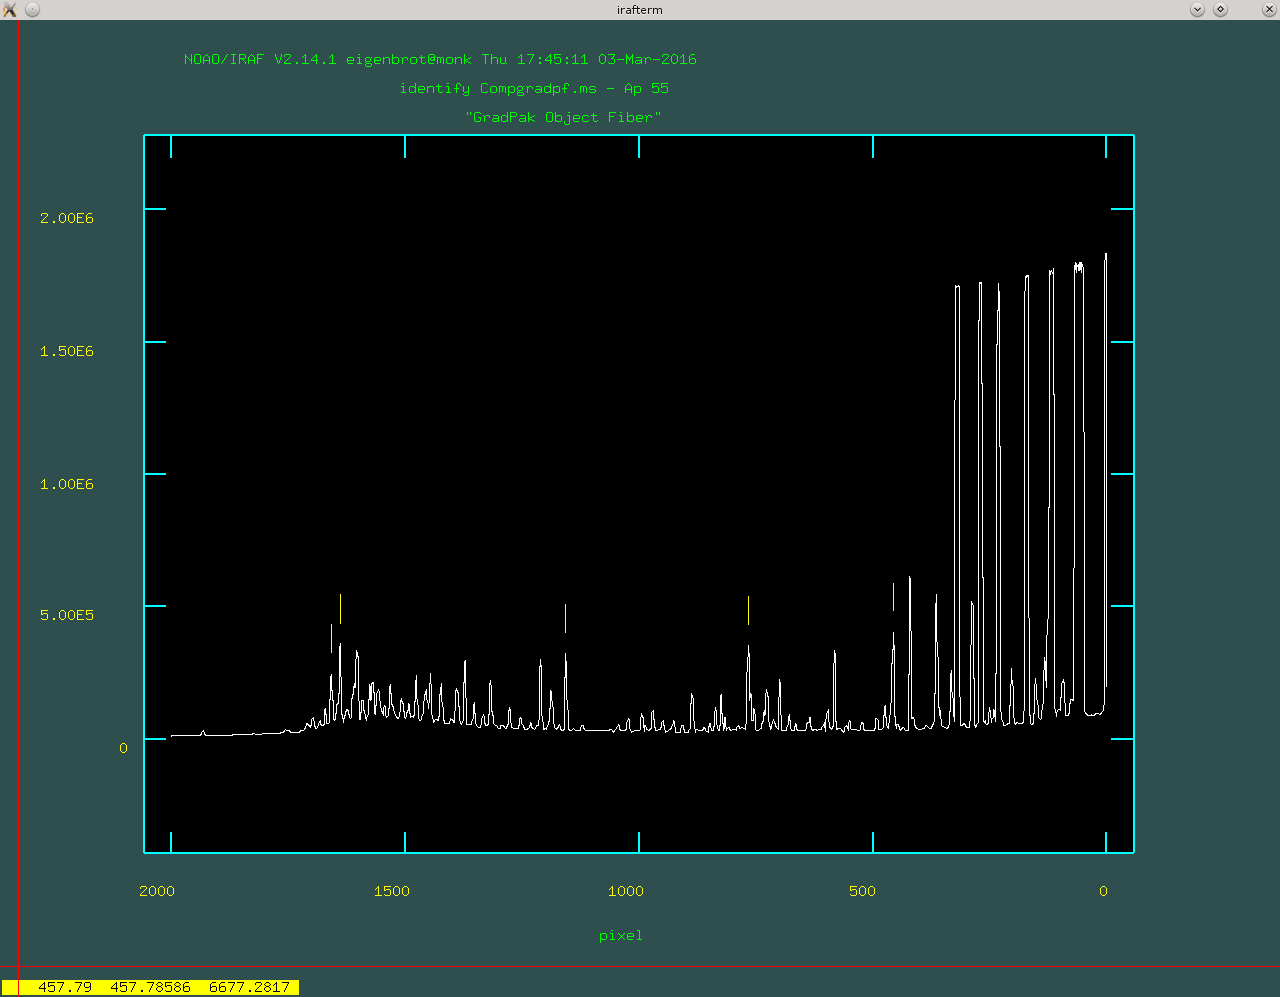Image resolution: width=1280 pixels, height=997 pixels.
Task: Click the yellow line marker near pixel 750
Action: [x=748, y=610]
